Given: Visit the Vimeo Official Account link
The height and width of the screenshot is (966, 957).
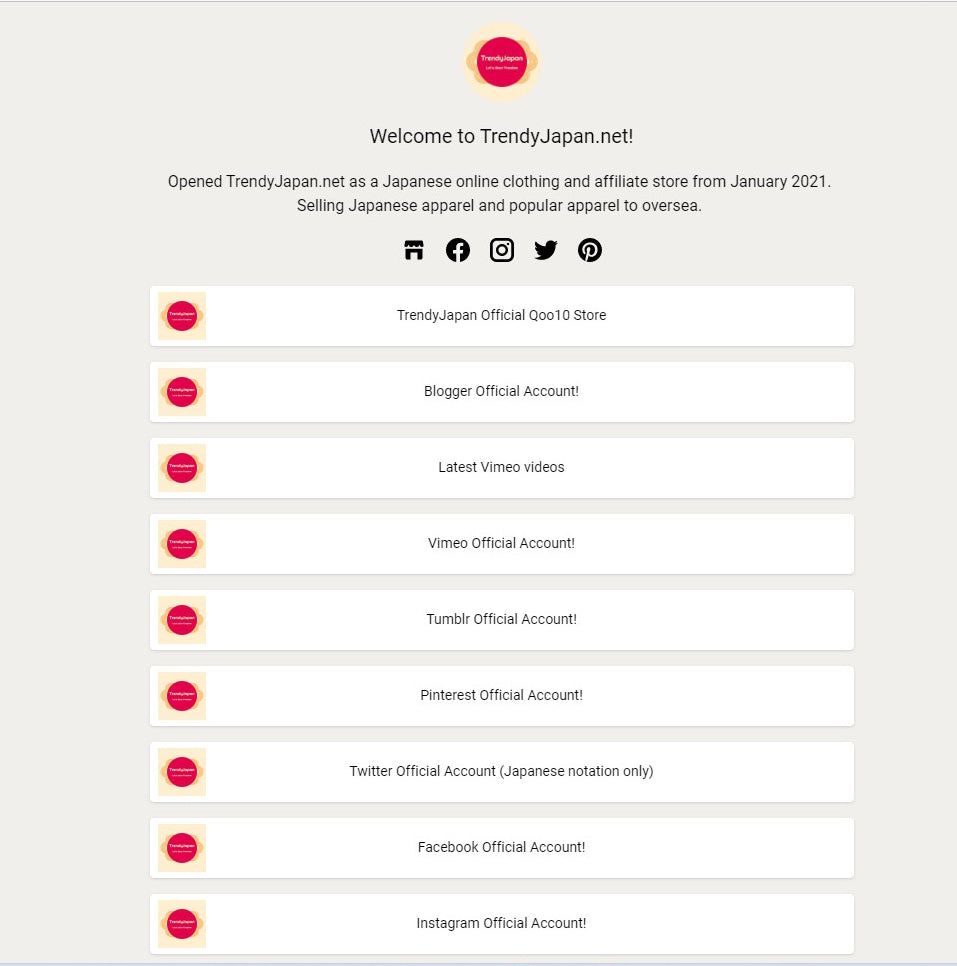Looking at the screenshot, I should [x=501, y=544].
